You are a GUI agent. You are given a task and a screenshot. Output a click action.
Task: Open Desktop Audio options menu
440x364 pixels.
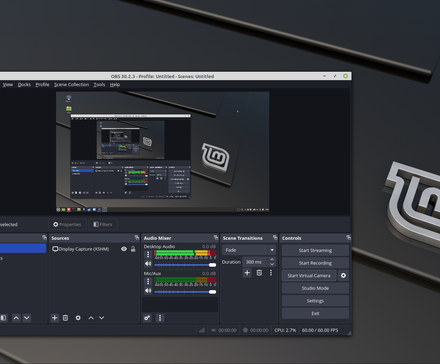(148, 254)
